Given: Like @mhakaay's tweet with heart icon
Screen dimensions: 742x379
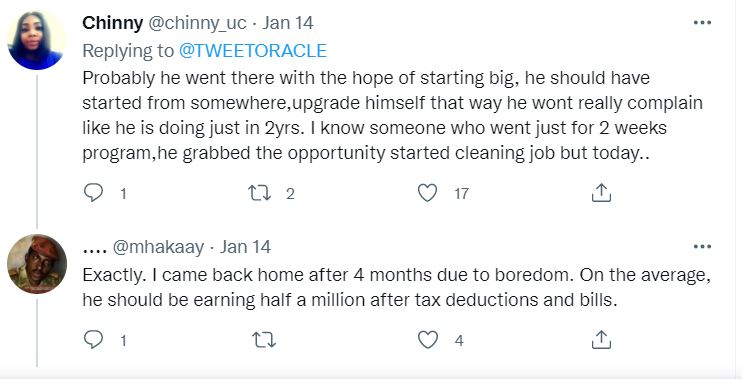Looking at the screenshot, I should 428,340.
